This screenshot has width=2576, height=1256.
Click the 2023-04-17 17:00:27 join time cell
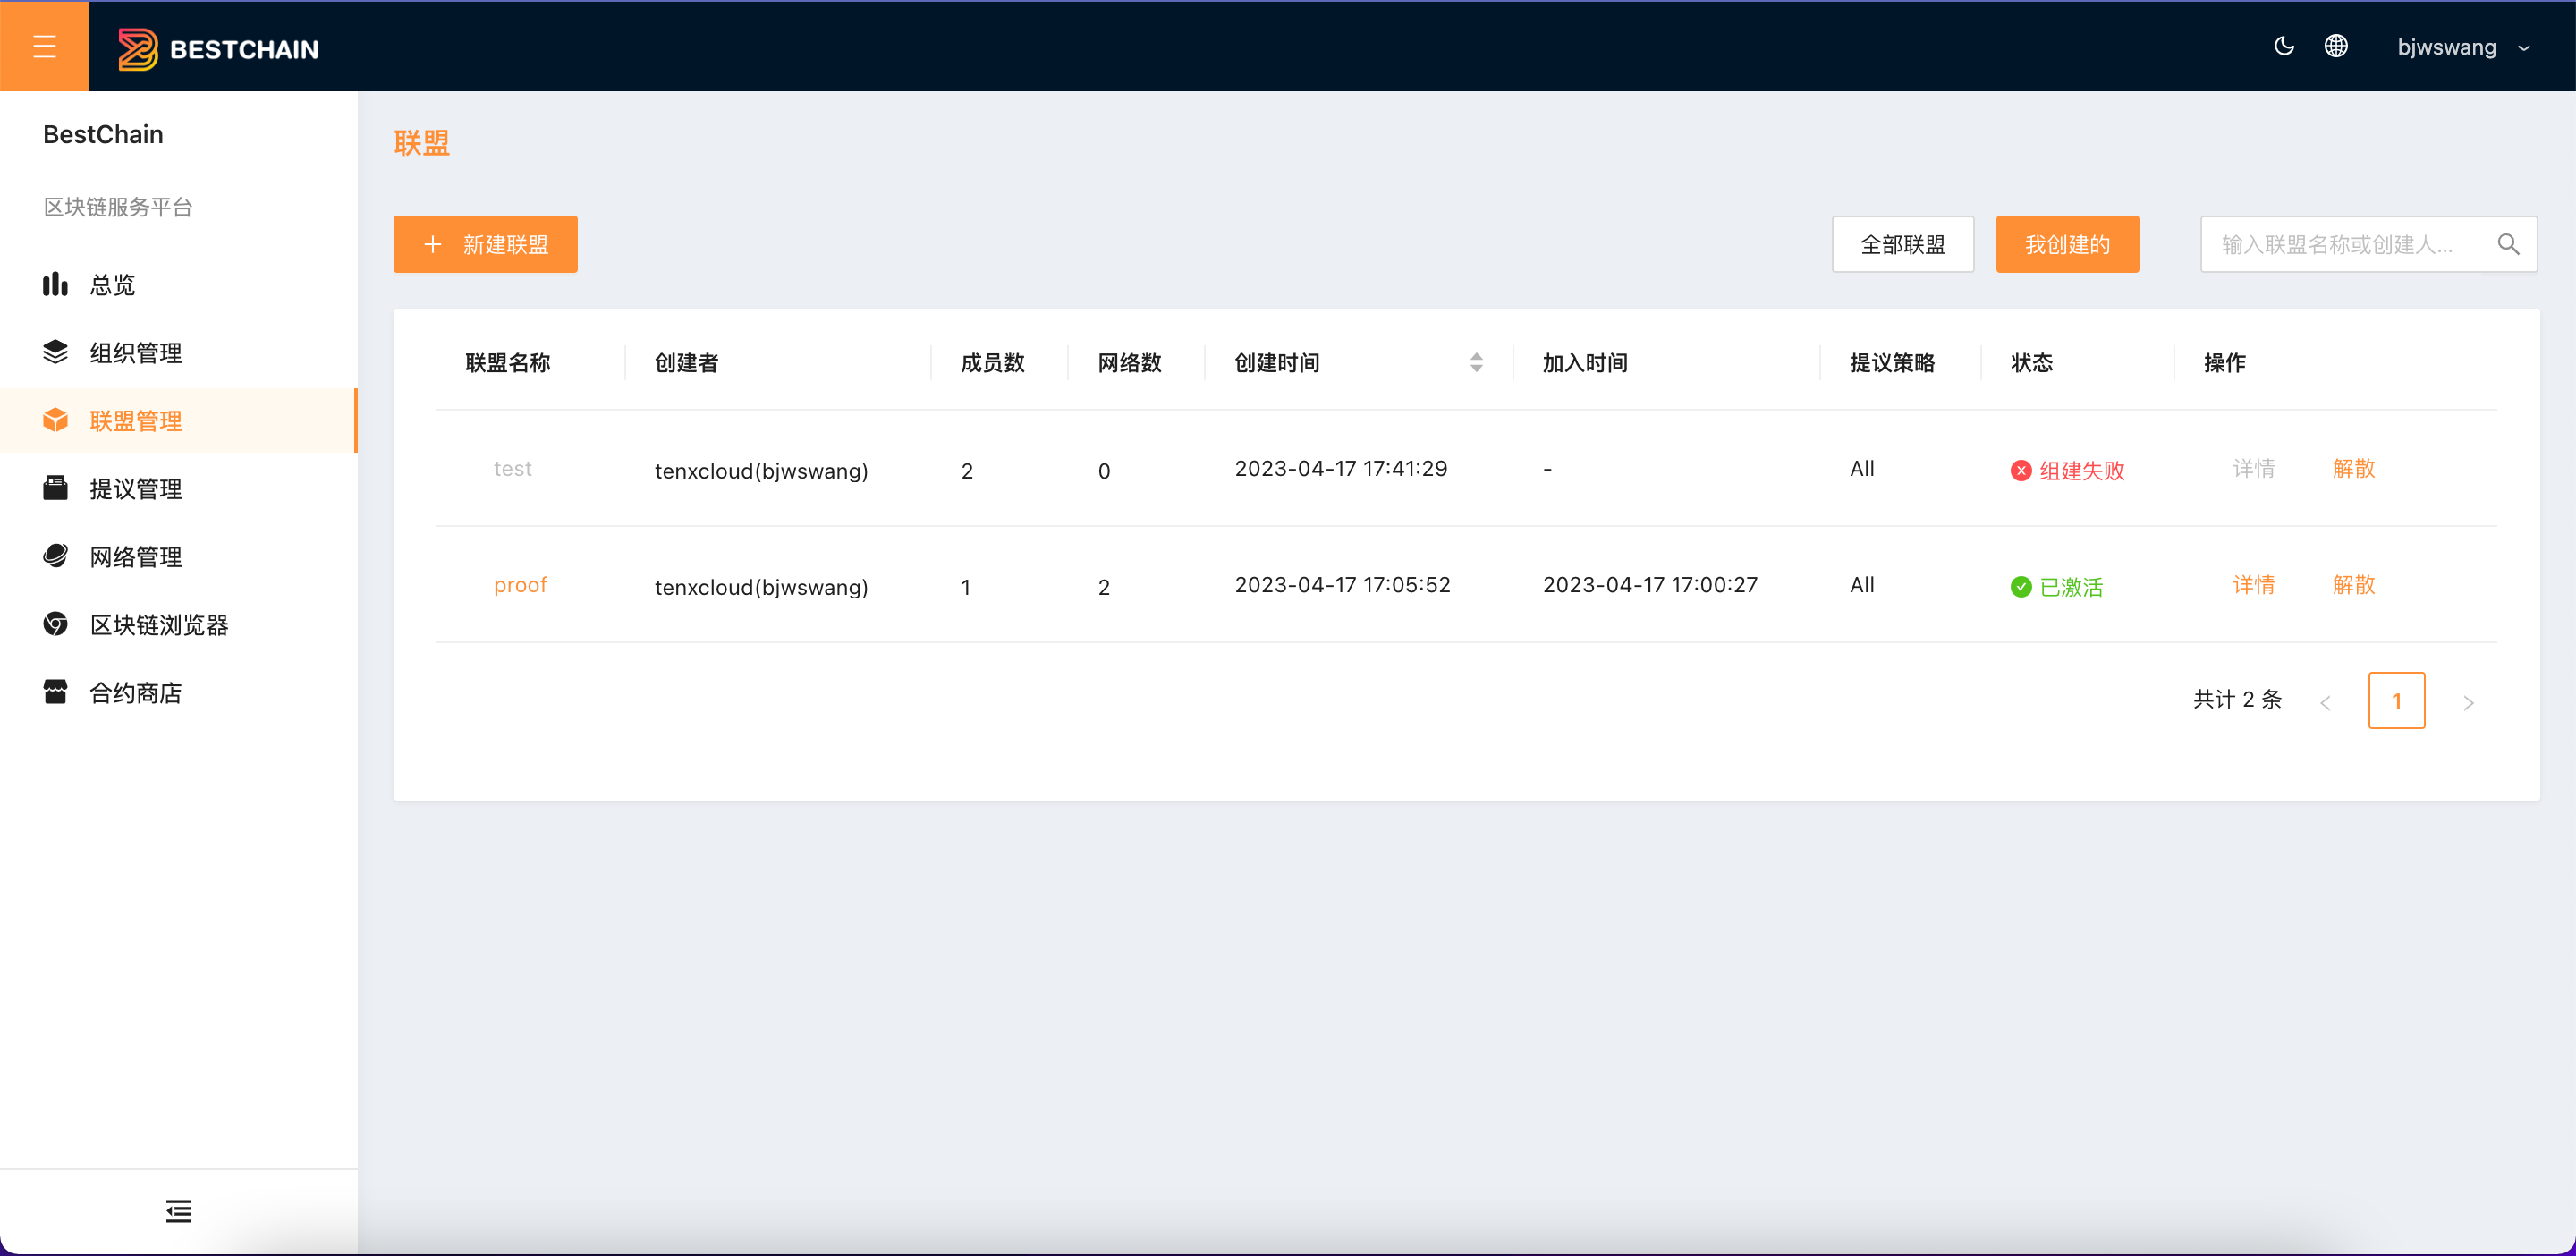point(1649,584)
